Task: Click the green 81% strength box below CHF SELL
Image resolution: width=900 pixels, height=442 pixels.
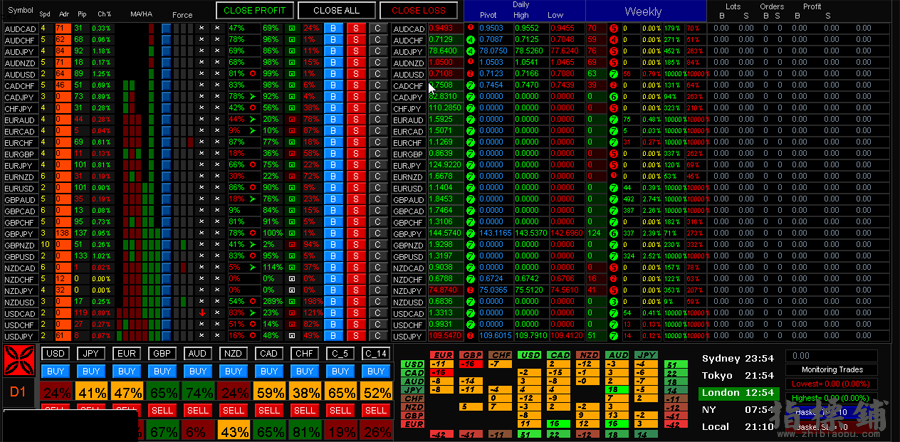Action: pos(304,432)
